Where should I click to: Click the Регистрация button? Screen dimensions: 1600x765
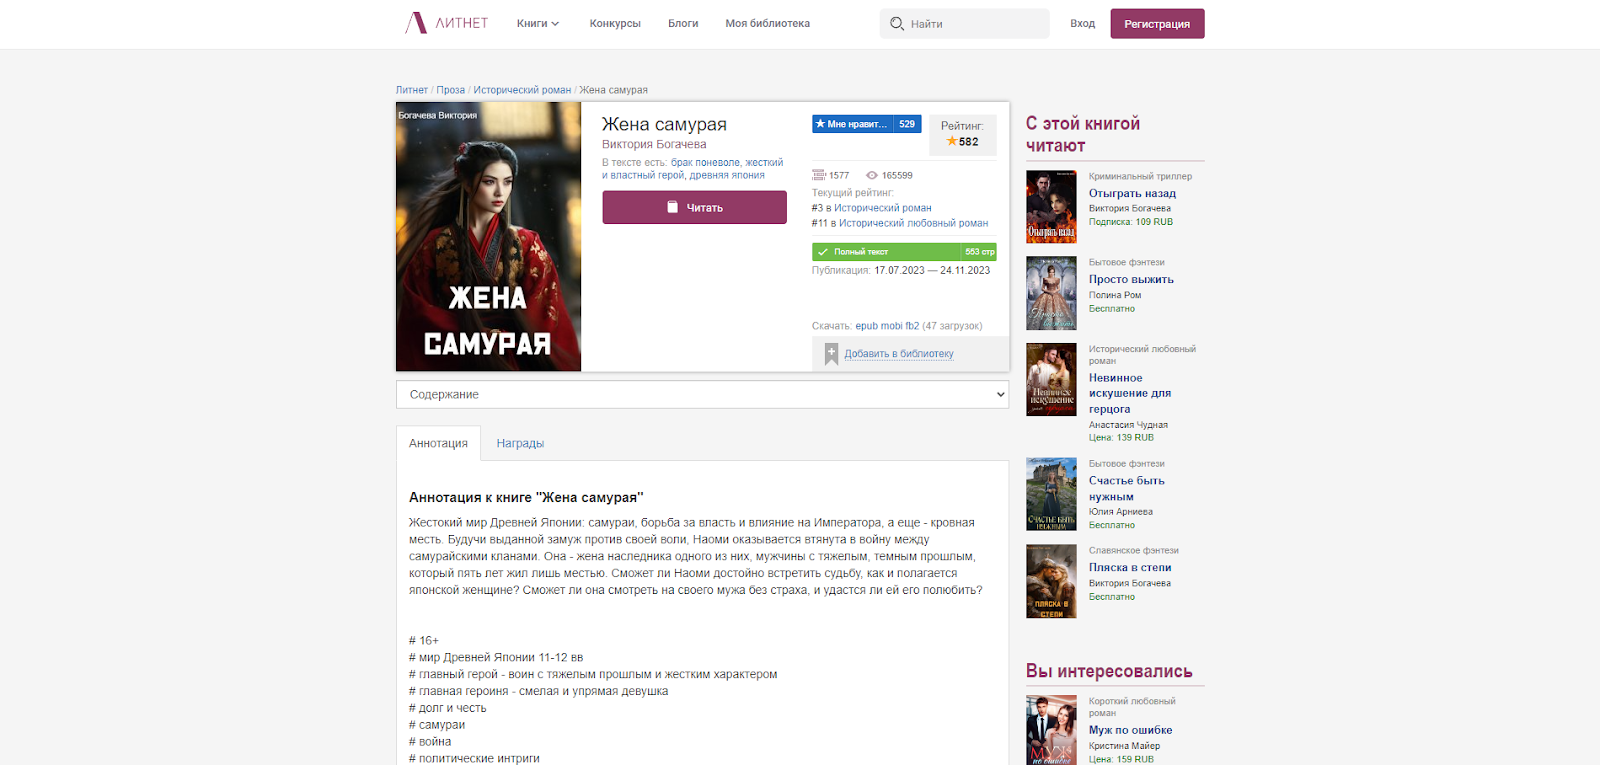pos(1157,23)
